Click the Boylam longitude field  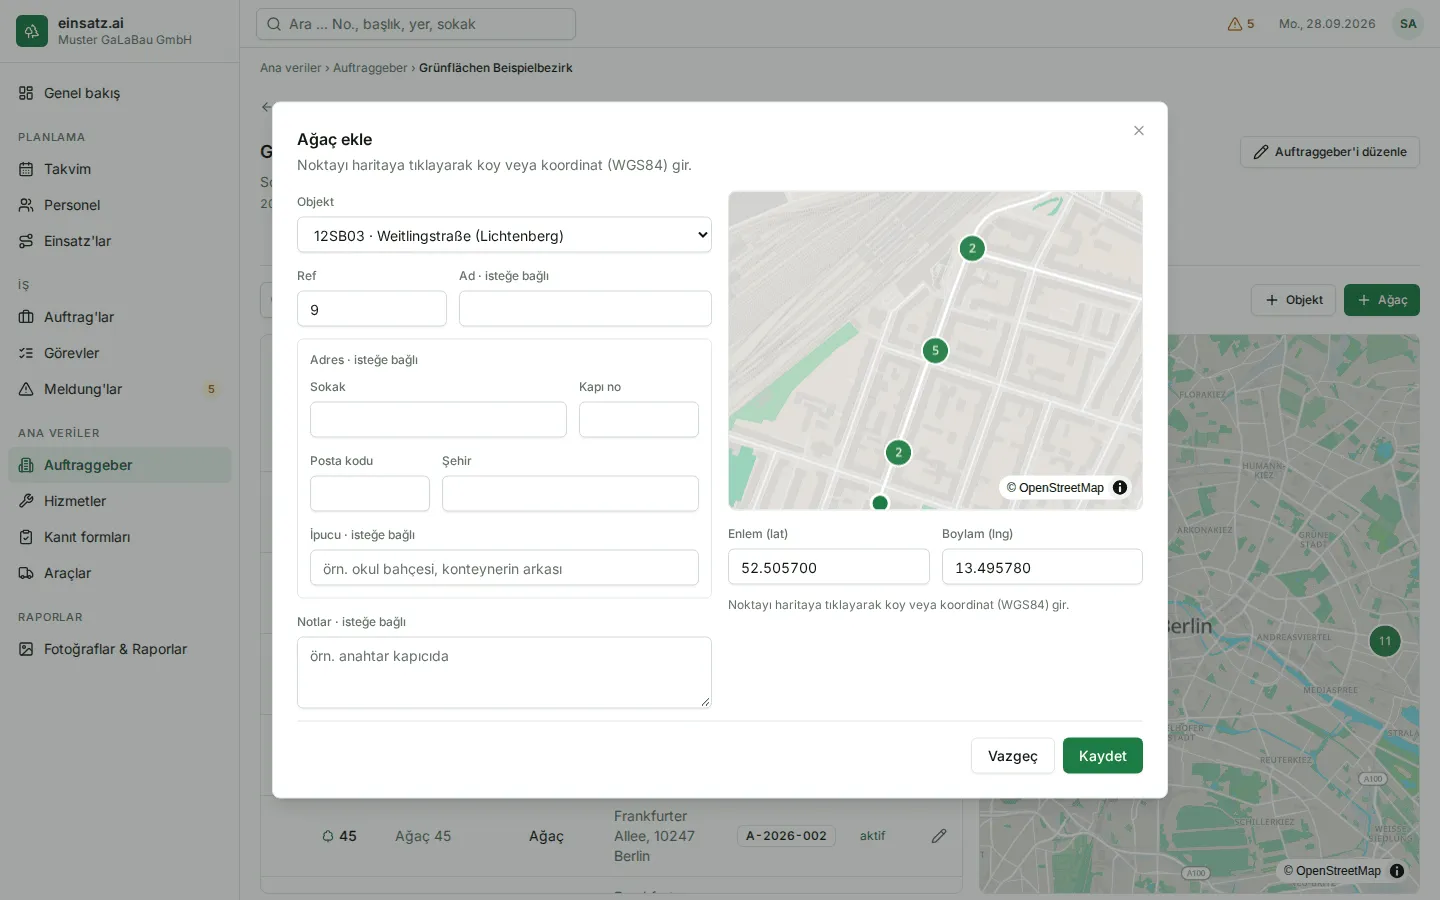click(1042, 567)
